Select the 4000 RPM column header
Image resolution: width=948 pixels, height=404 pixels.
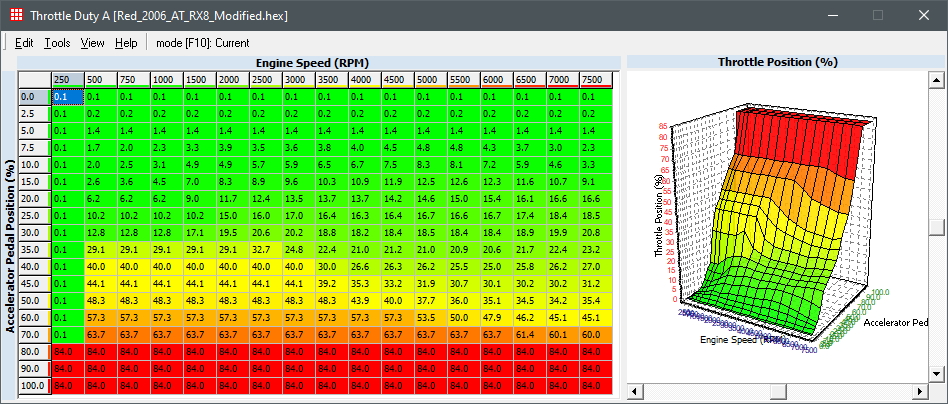[x=365, y=80]
